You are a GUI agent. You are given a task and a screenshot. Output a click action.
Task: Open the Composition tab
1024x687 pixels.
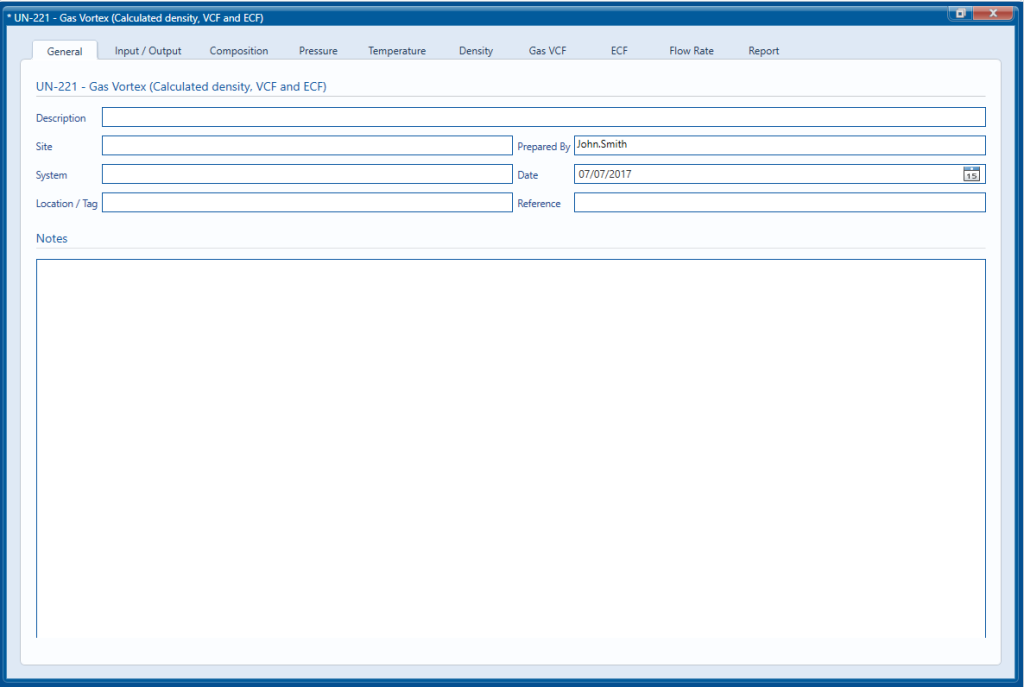pos(238,50)
